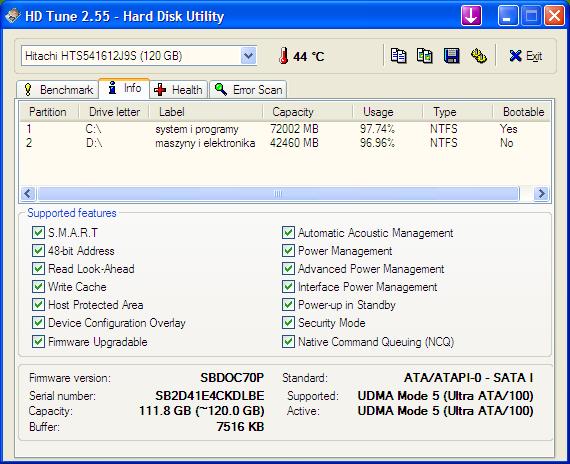570x464 pixels.
Task: Toggle Automatic Acoustic Management checkbox
Action: point(288,232)
